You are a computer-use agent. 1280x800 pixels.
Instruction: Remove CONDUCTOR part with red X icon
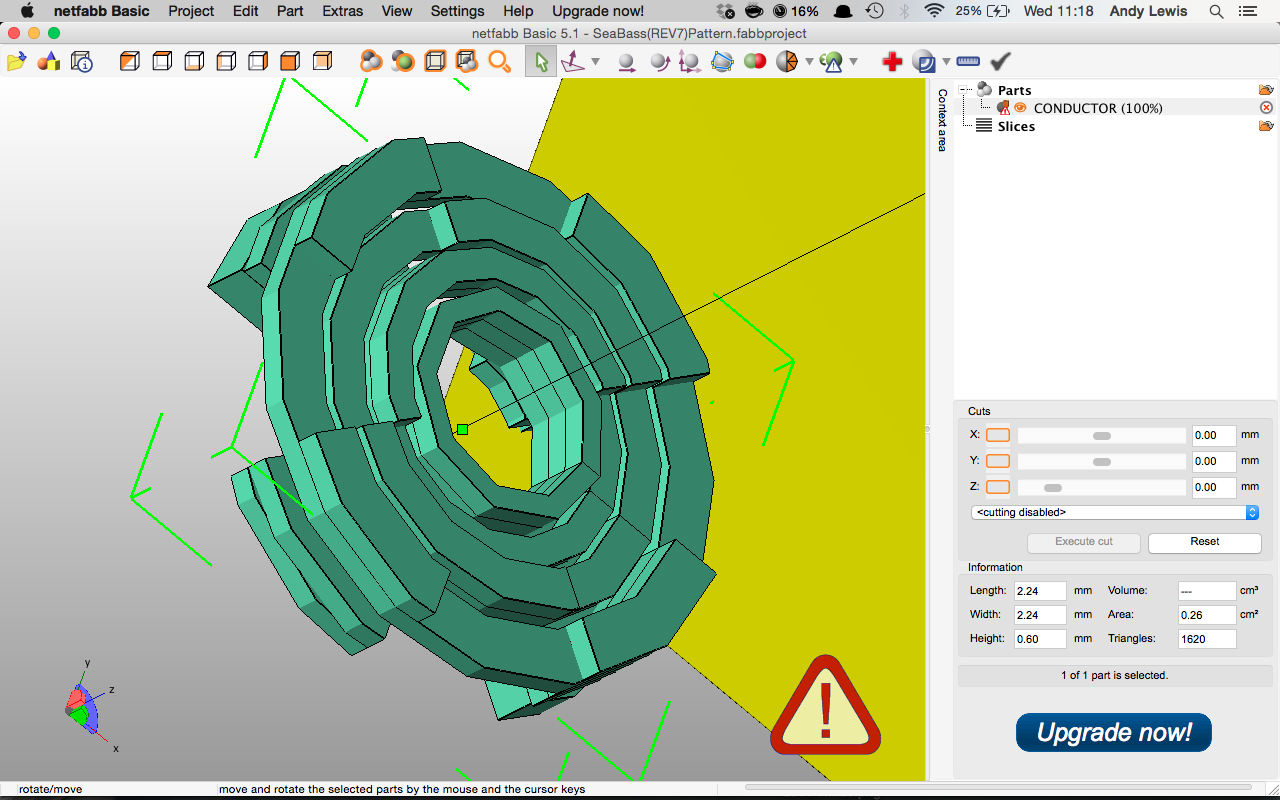1266,108
